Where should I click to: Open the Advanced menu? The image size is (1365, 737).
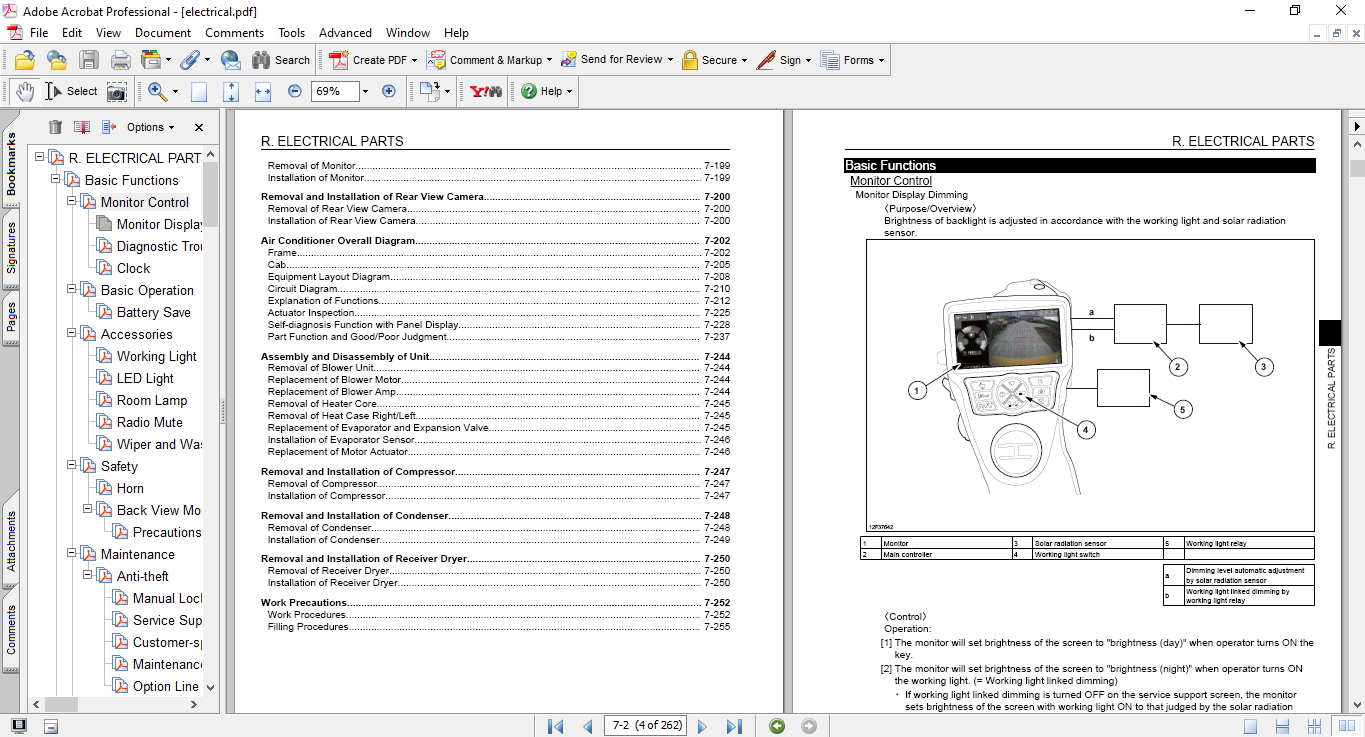pos(345,33)
